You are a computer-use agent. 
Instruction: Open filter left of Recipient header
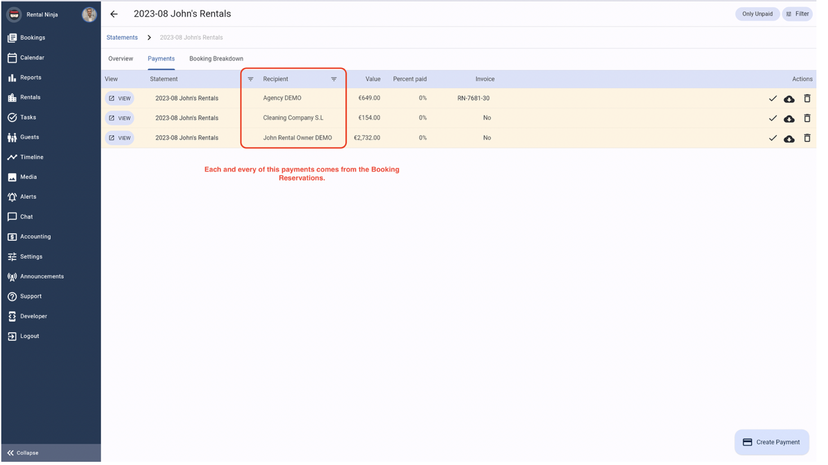click(252, 80)
